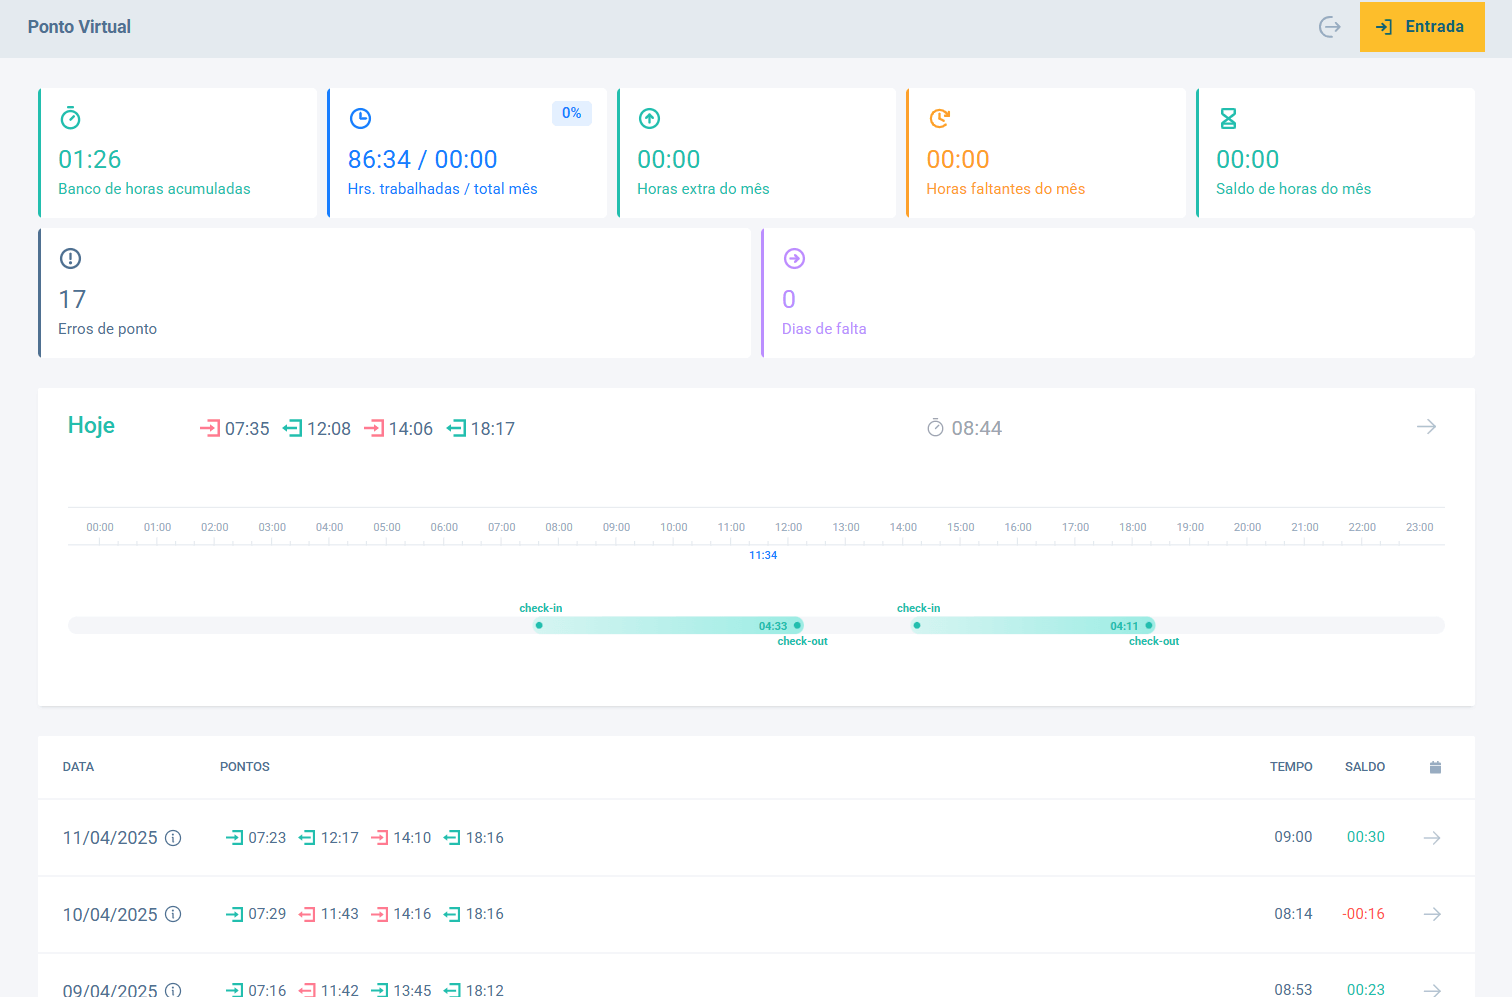This screenshot has height=997, width=1512.
Task: Click the yellow Entrada button
Action: pos(1421,27)
